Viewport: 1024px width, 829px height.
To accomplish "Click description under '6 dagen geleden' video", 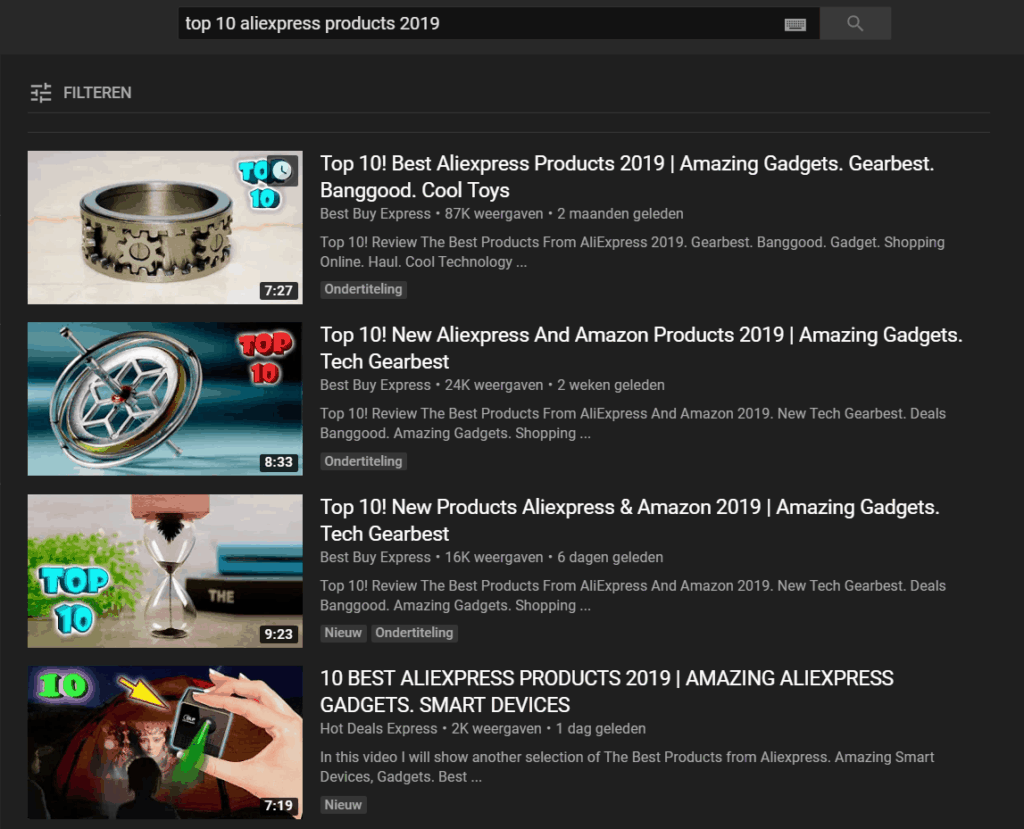I will [633, 595].
